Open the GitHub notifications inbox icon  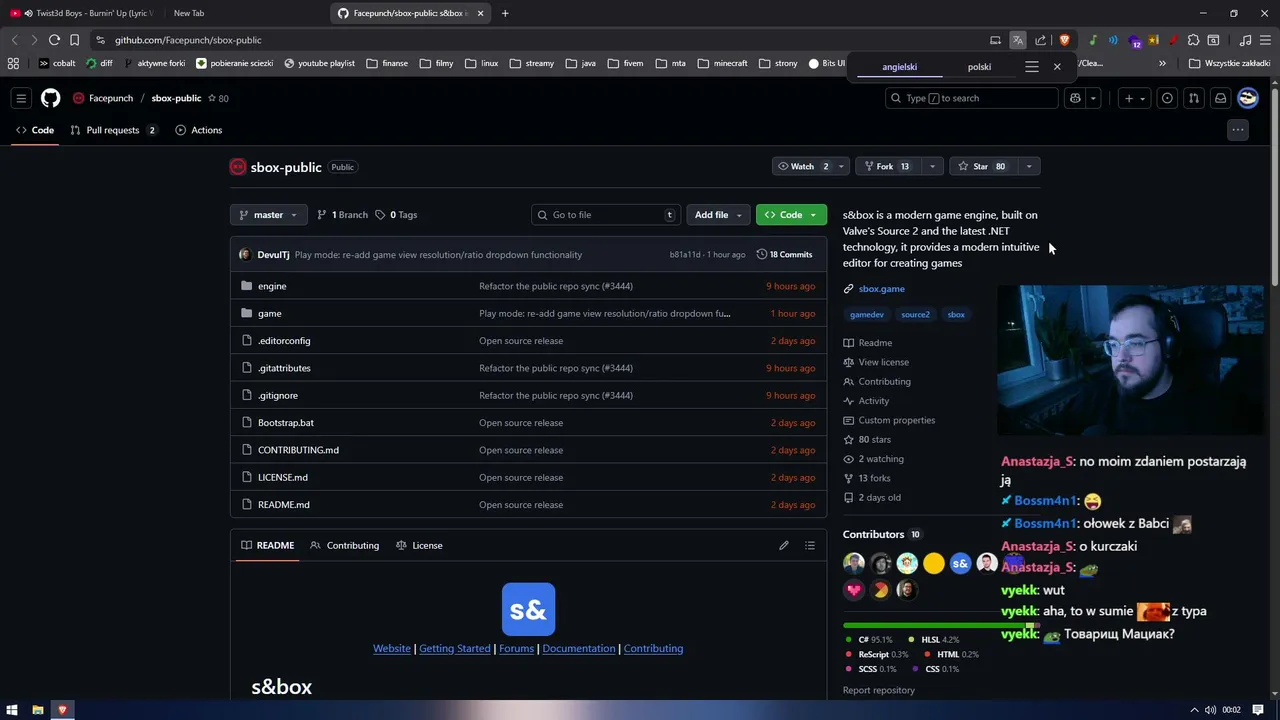click(x=1221, y=98)
